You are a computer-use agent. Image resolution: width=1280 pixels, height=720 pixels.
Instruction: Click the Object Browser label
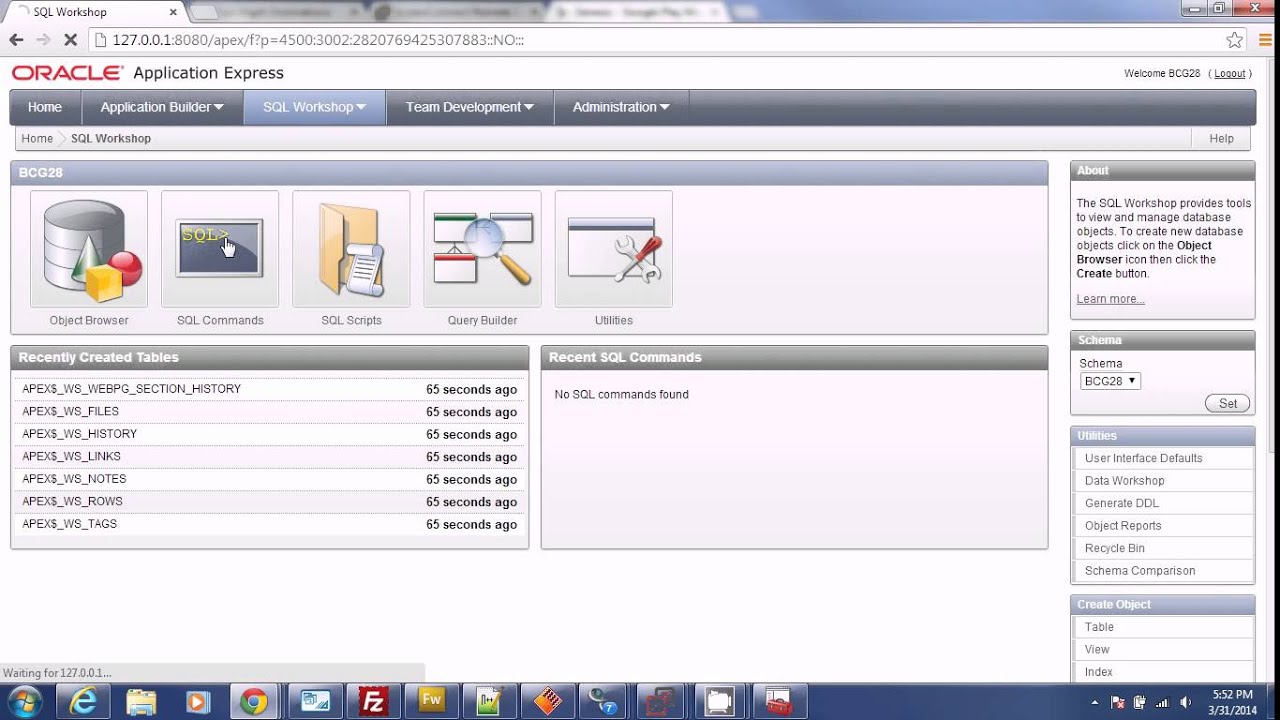[x=89, y=321]
